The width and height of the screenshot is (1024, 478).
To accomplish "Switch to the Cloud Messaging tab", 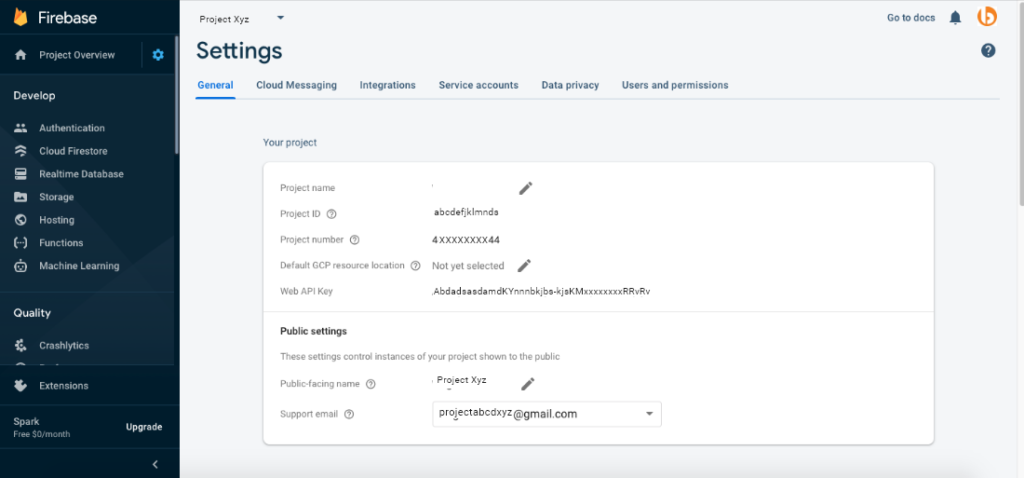I will (x=296, y=85).
